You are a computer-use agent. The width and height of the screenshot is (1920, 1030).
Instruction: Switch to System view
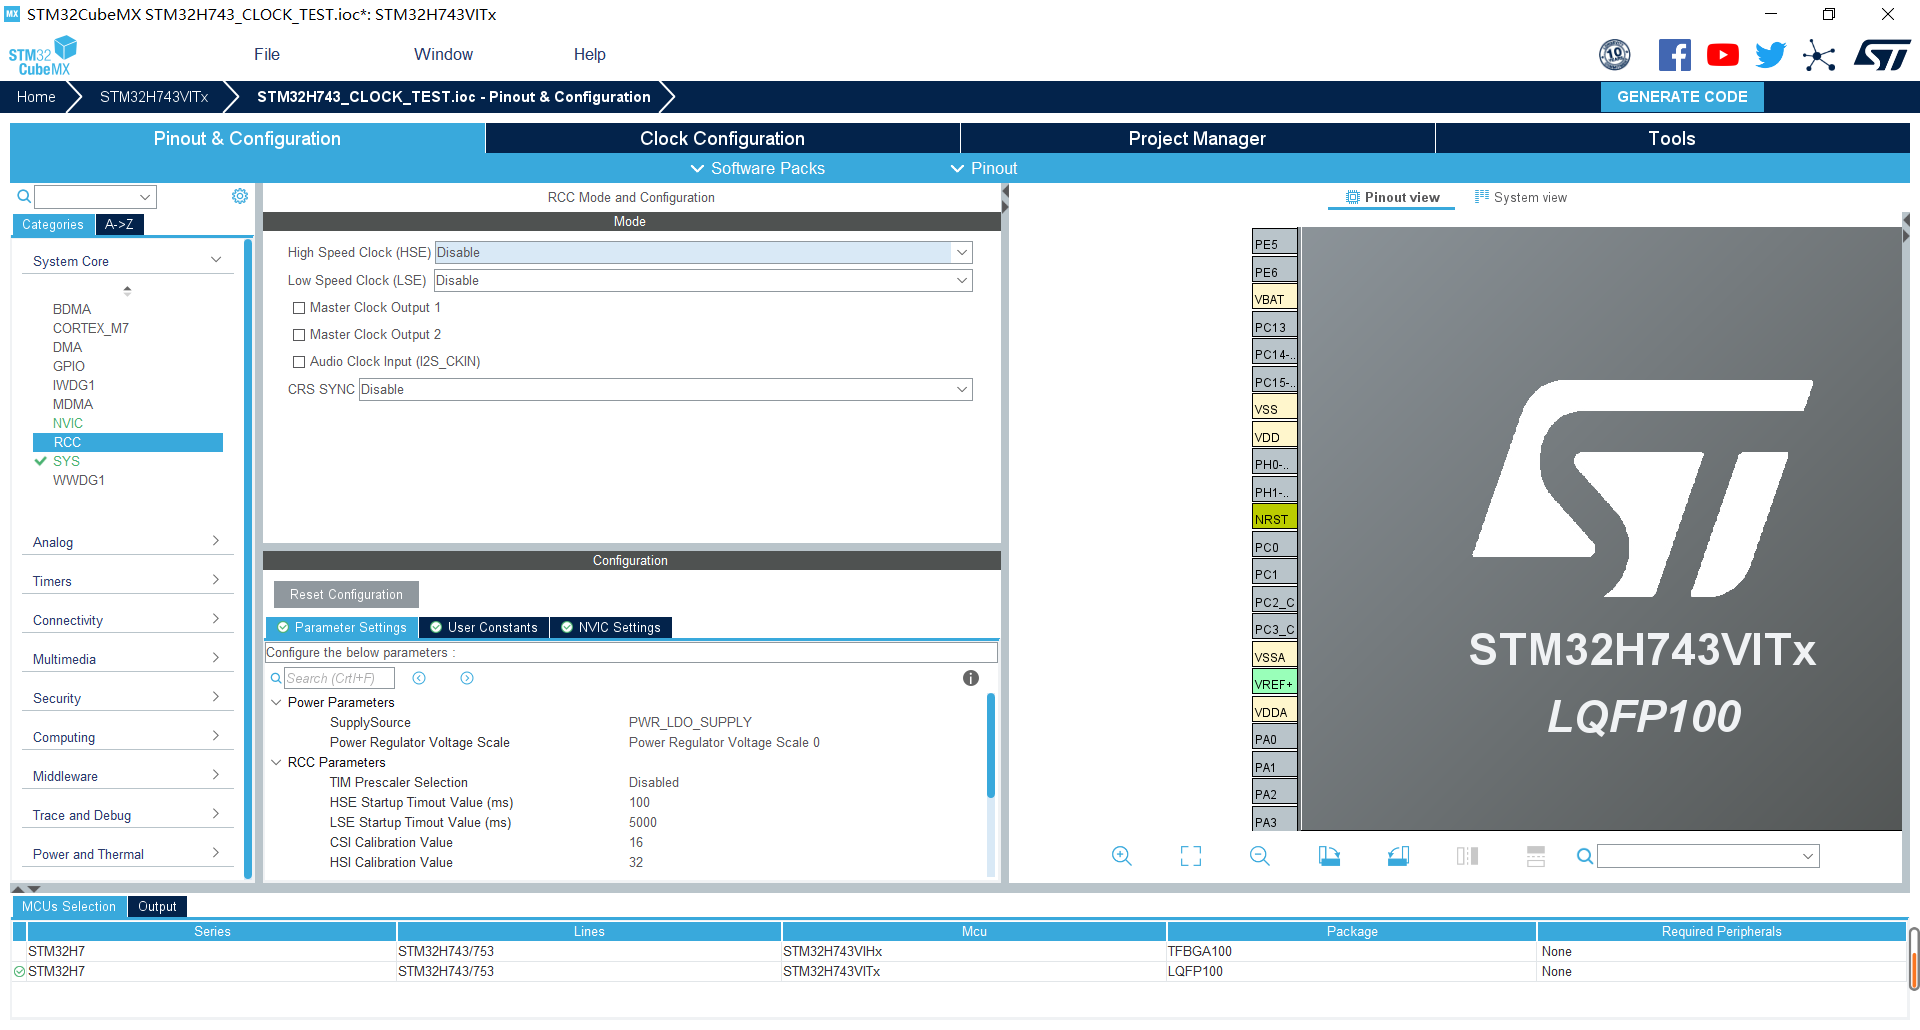coord(1521,198)
